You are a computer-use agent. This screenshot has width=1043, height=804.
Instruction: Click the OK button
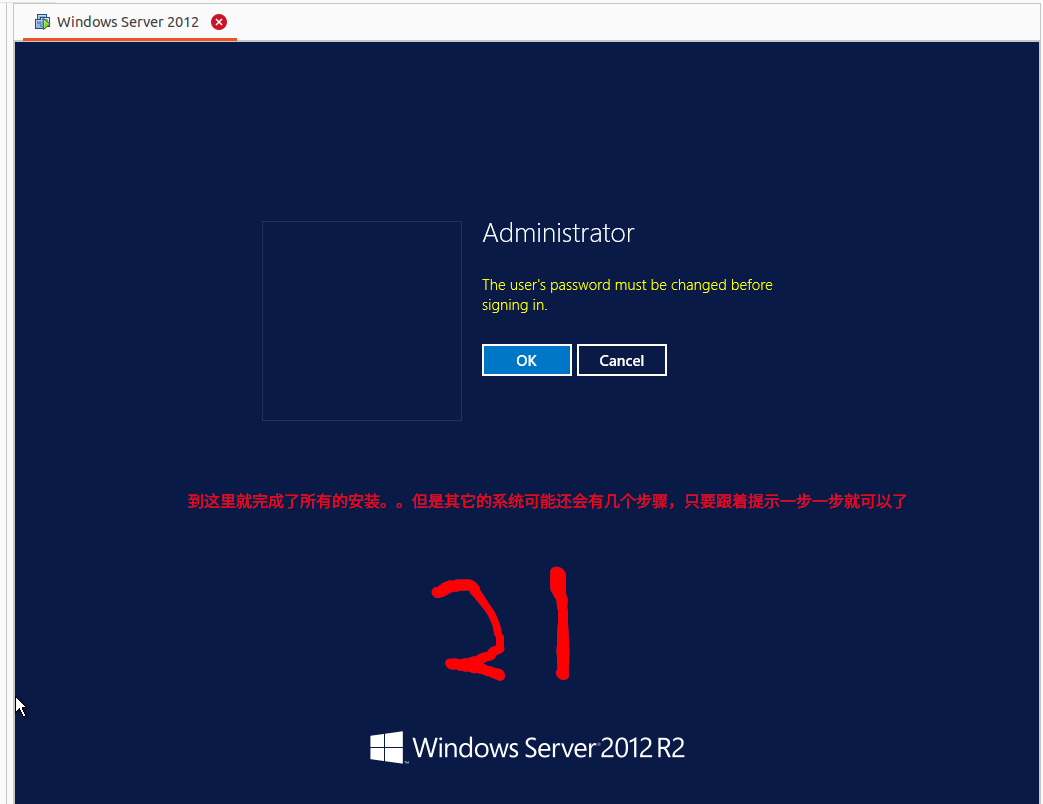point(526,360)
